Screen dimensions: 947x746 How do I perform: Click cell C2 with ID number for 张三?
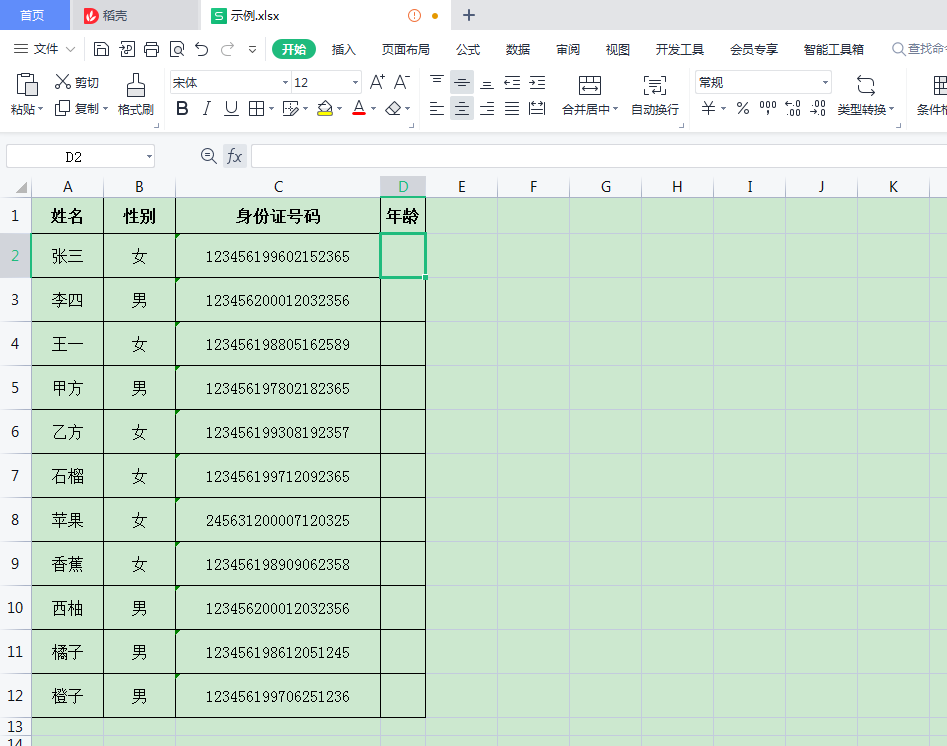[x=277, y=256]
